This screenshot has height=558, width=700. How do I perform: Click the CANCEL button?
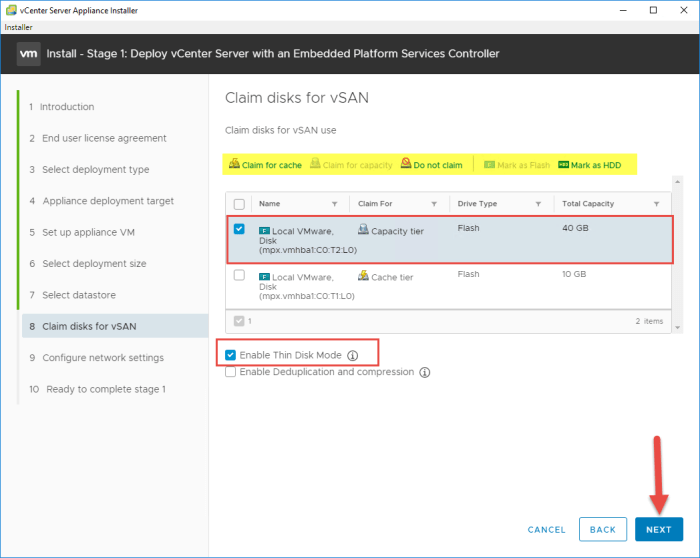click(546, 530)
